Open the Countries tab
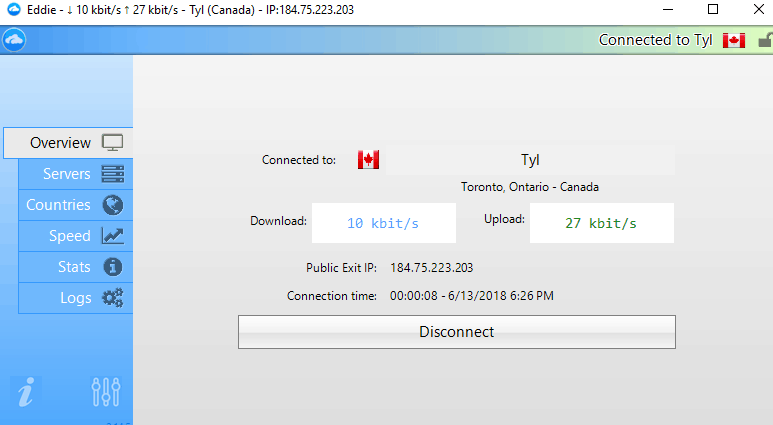 pos(75,205)
